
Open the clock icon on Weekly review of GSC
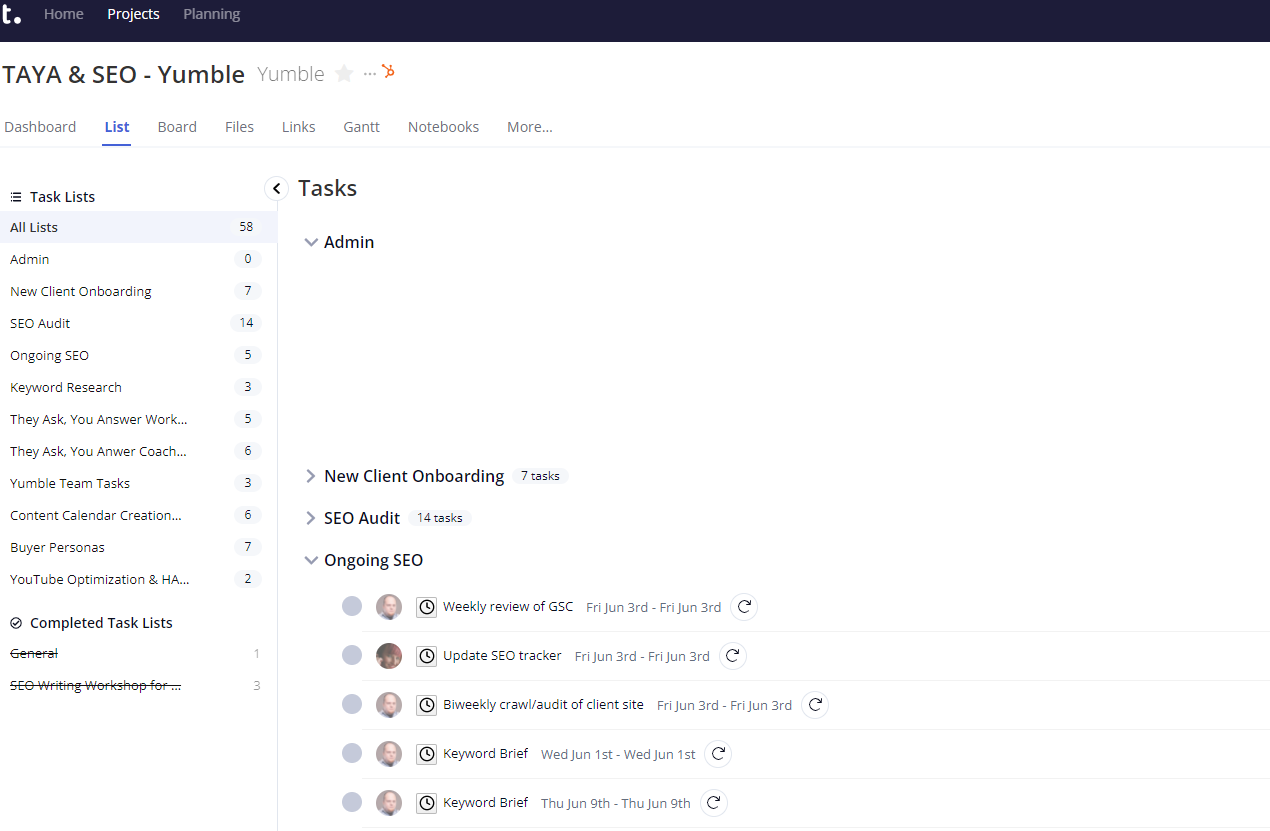(426, 606)
